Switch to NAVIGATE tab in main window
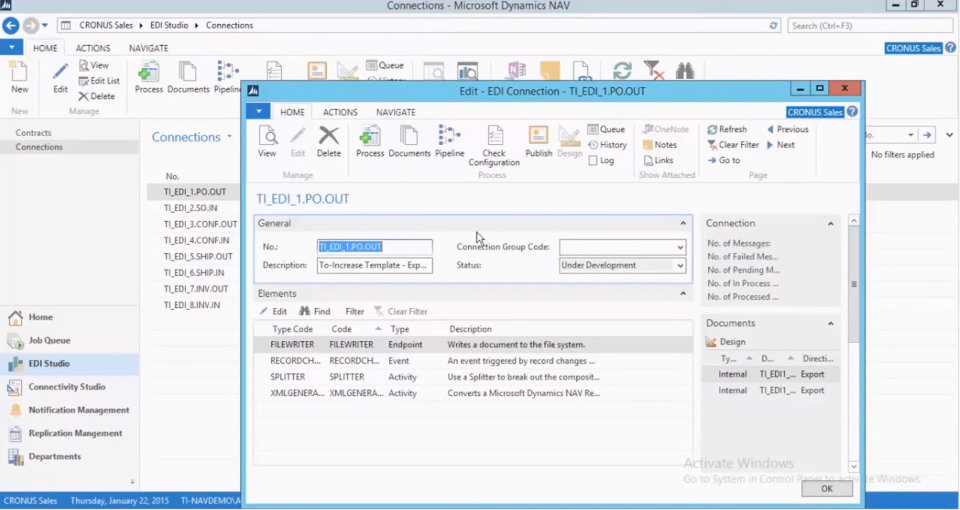Screen dimensions: 960x510 [148, 48]
